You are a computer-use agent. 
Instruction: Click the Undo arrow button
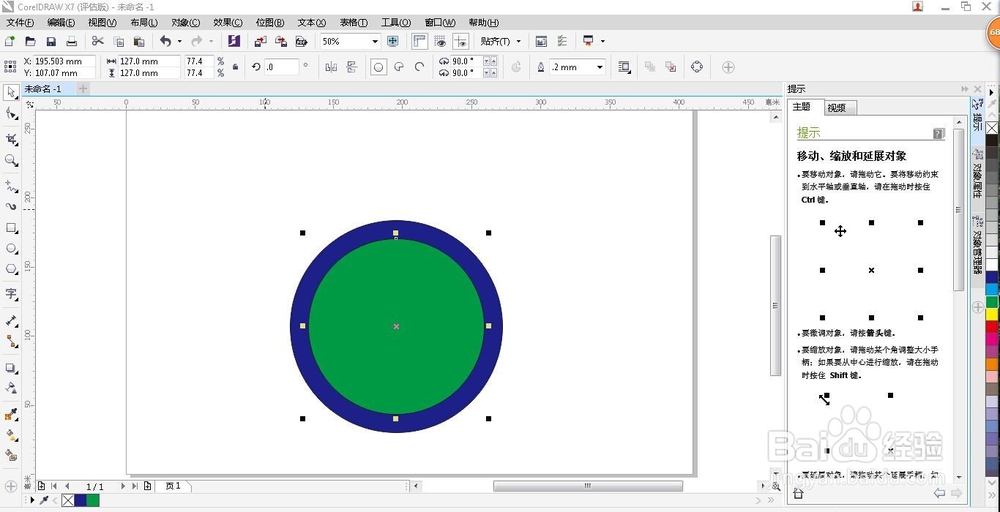(x=165, y=41)
